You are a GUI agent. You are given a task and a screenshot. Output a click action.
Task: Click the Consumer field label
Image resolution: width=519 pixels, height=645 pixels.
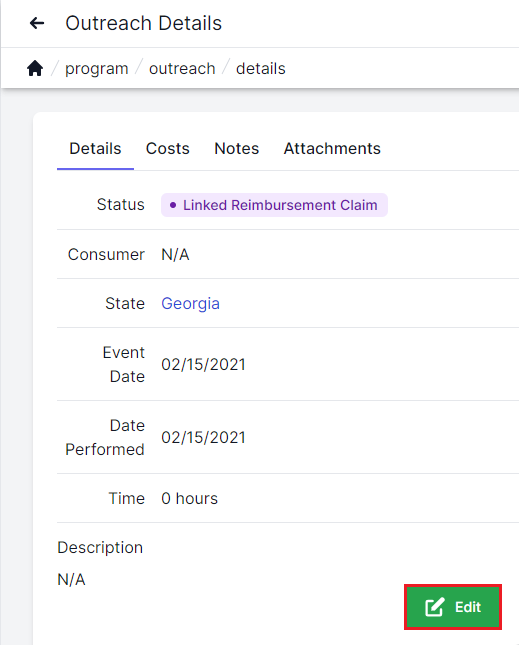(x=106, y=255)
